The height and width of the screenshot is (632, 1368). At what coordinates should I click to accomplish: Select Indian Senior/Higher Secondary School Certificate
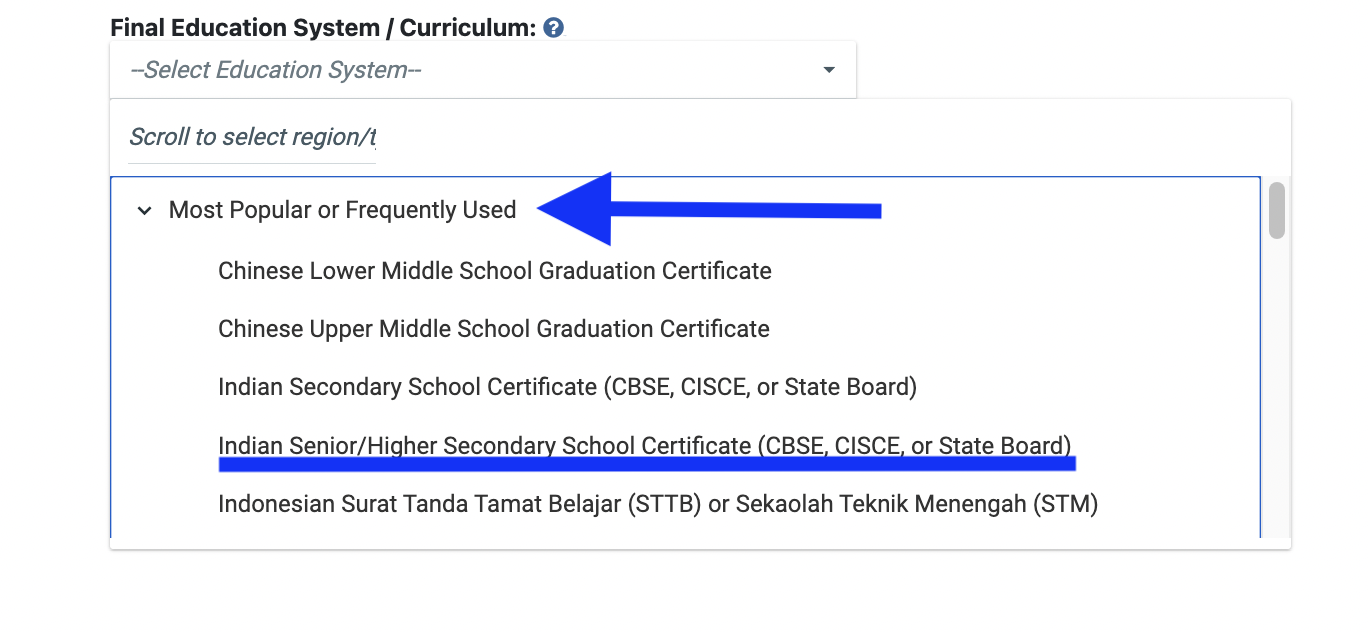click(x=644, y=445)
